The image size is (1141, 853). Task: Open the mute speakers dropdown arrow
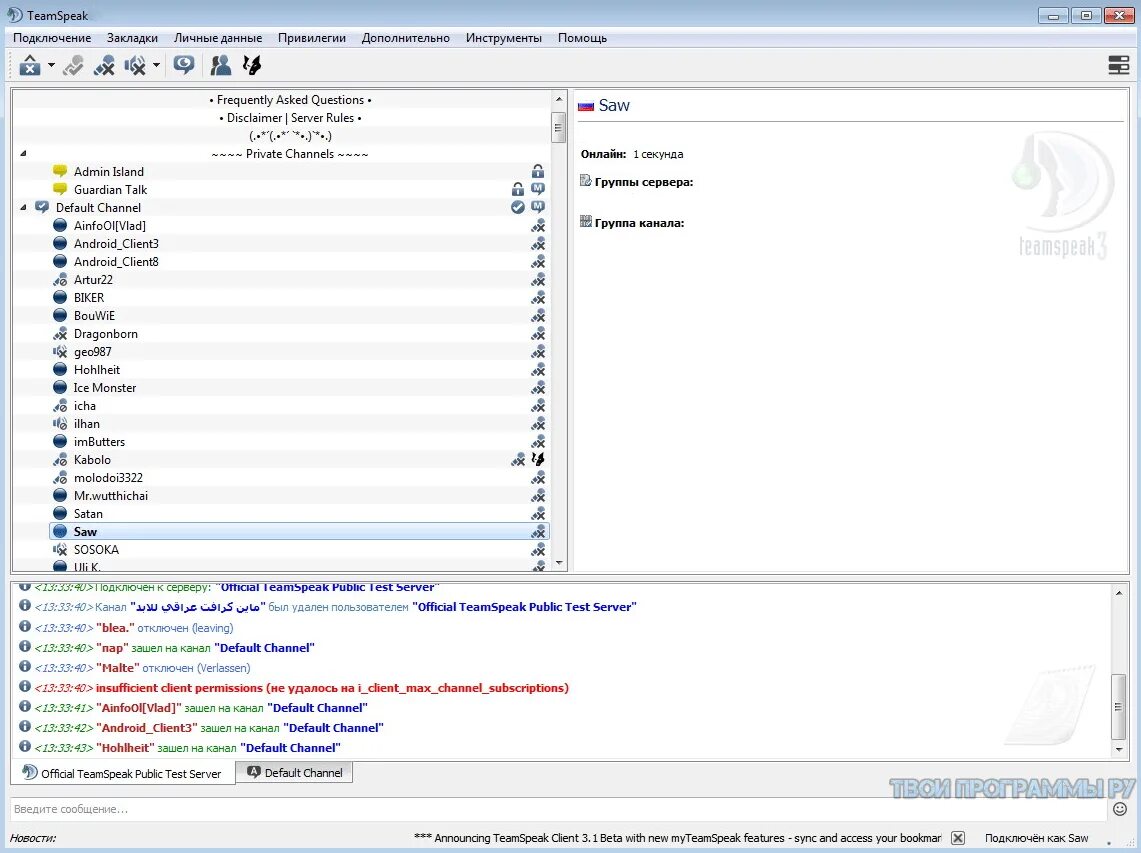pyautogui.click(x=156, y=66)
